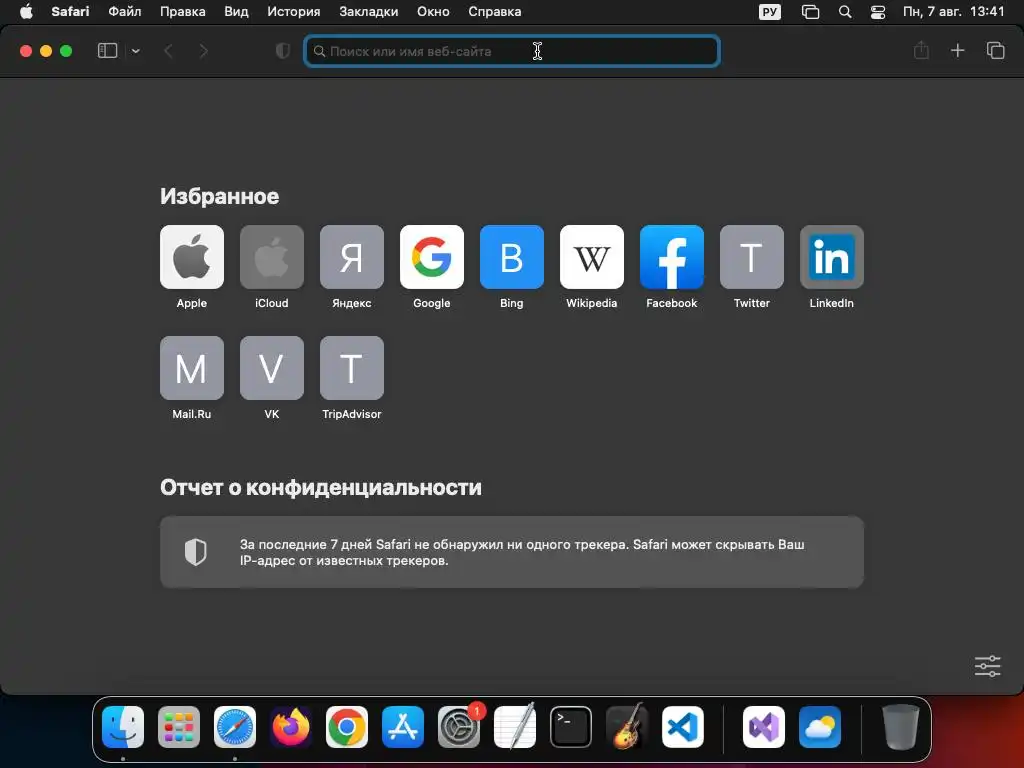Go forward with the forward arrow
The height and width of the screenshot is (768, 1024).
click(203, 50)
